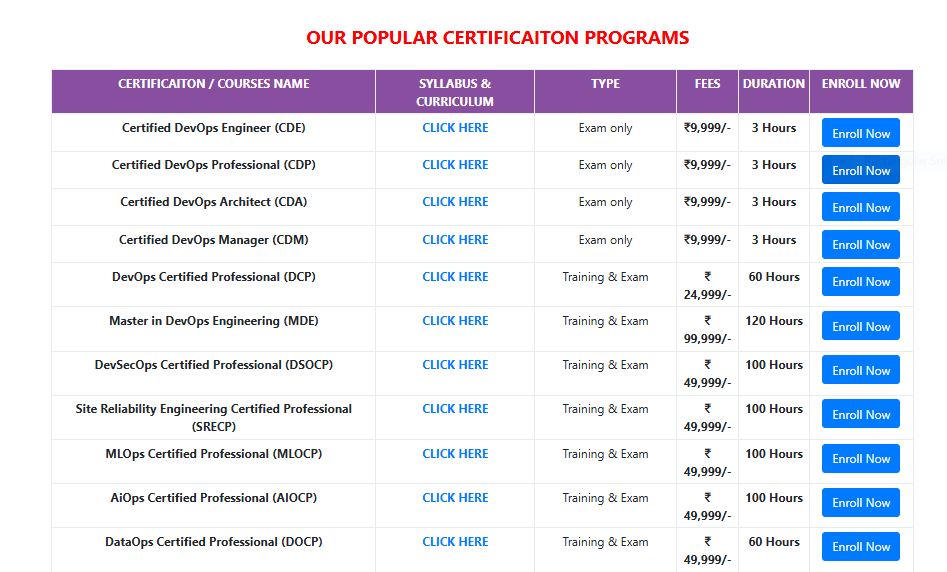The height and width of the screenshot is (572, 947).
Task: Click Enroll Now for MLOps Certified Professional
Action: [860, 458]
